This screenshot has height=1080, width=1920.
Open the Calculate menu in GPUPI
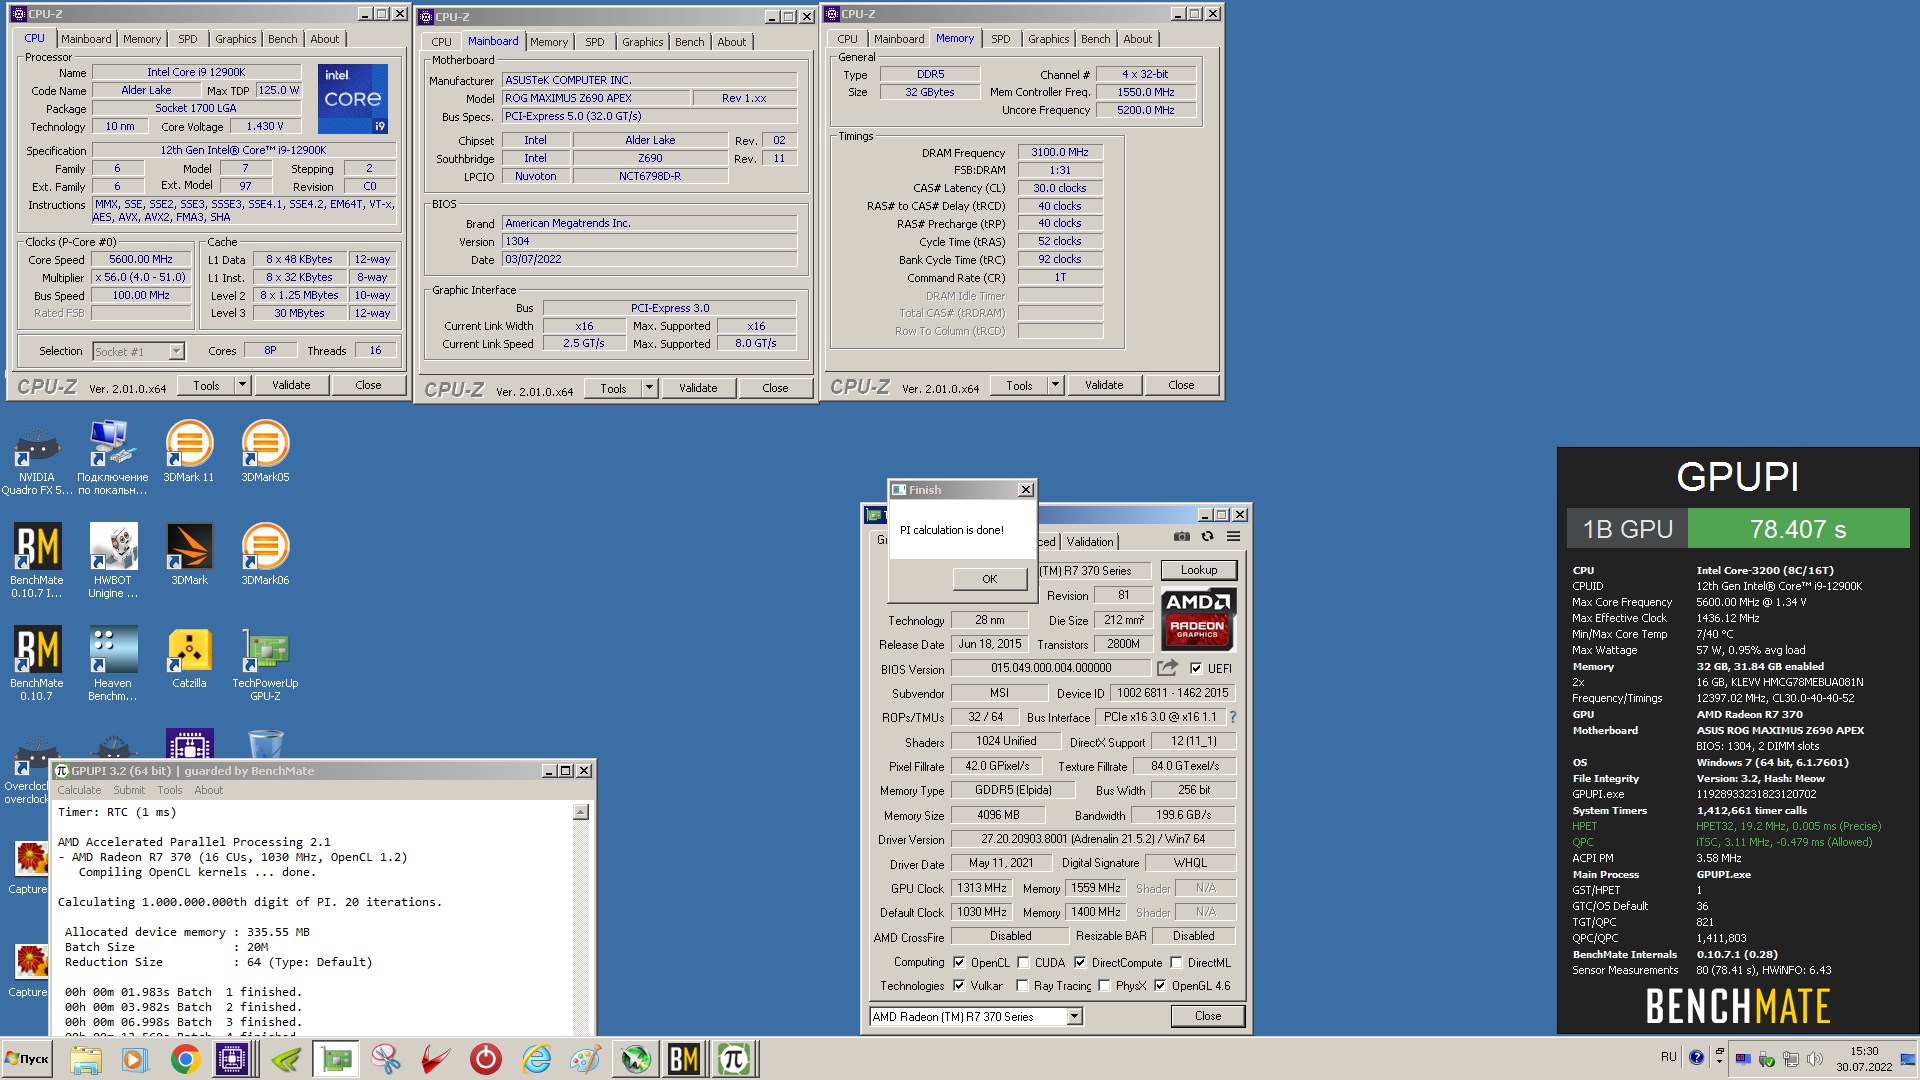coord(79,790)
